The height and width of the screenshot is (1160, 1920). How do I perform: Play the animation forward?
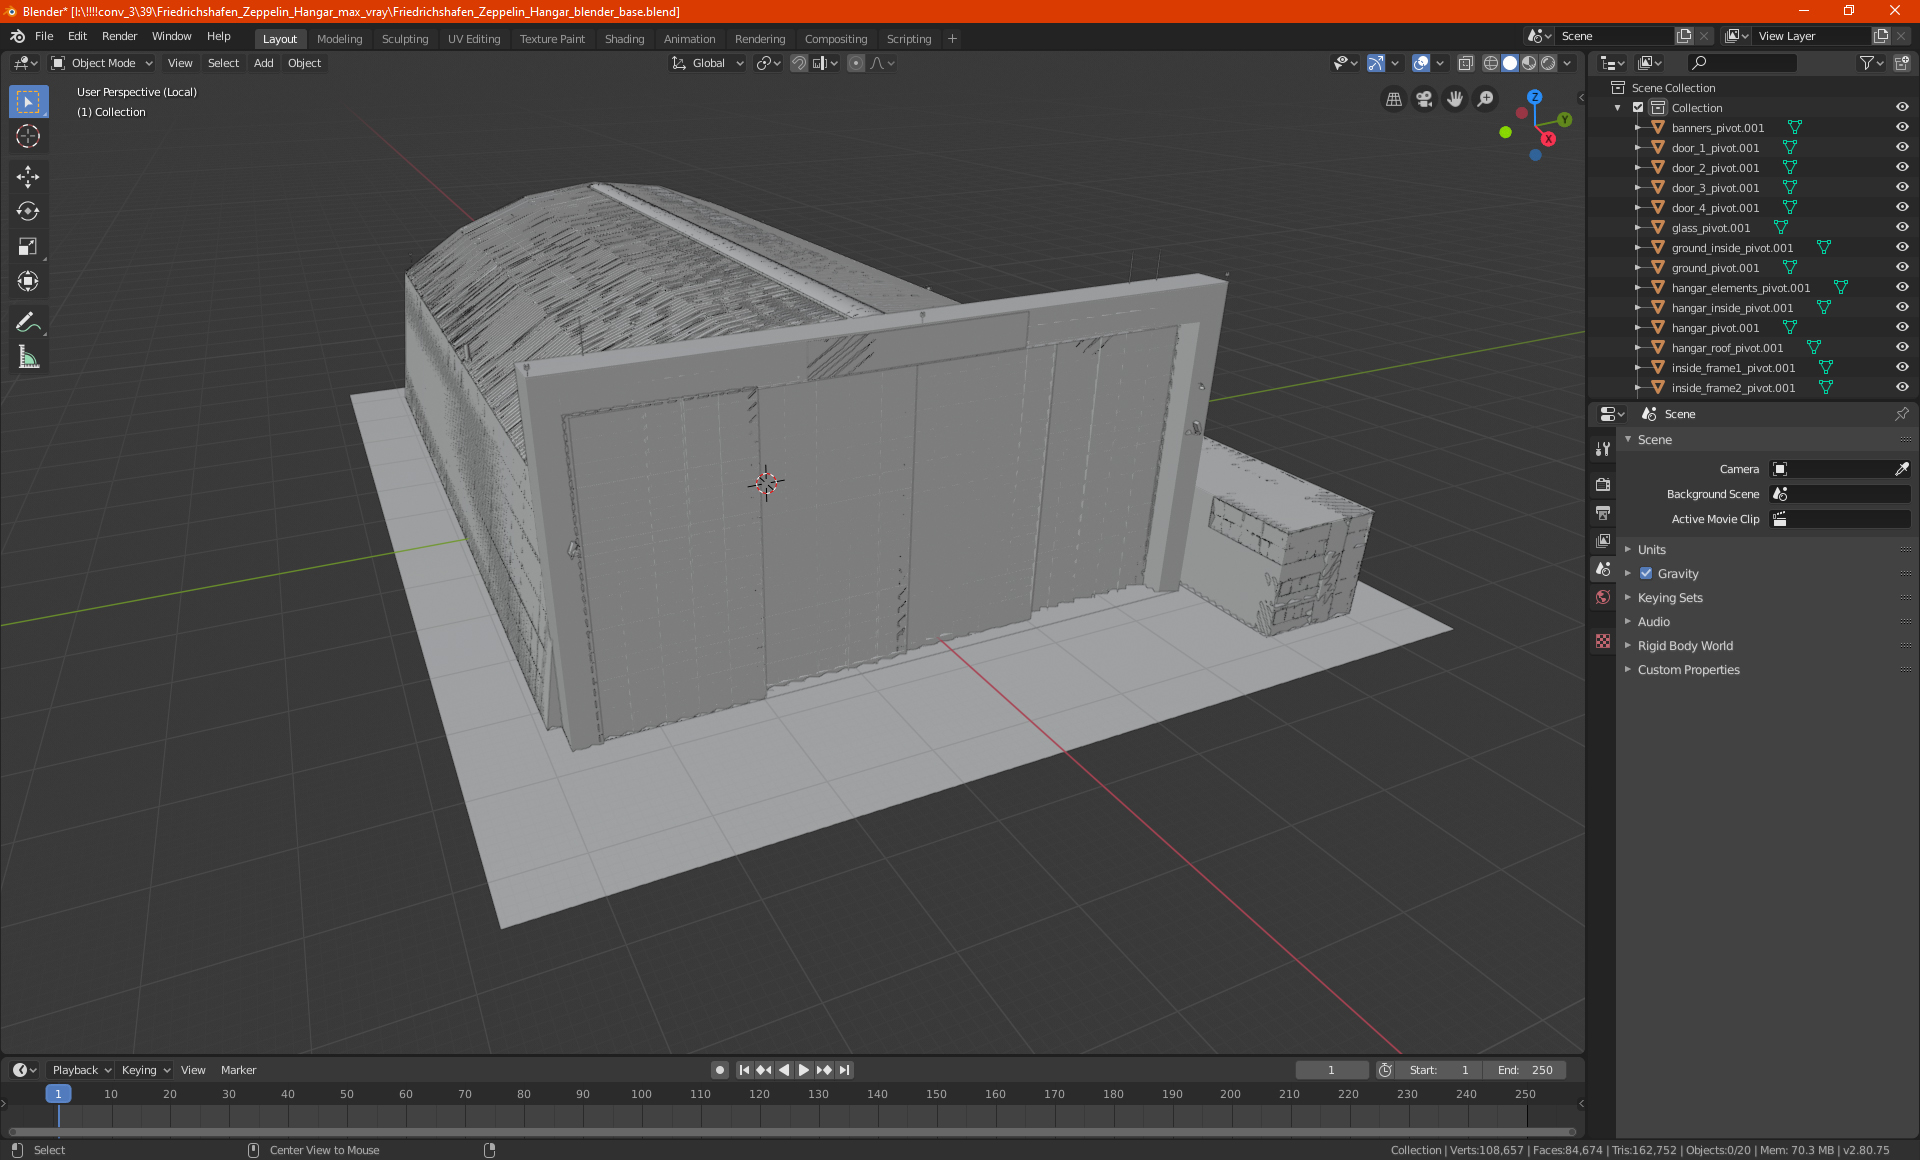point(804,1070)
